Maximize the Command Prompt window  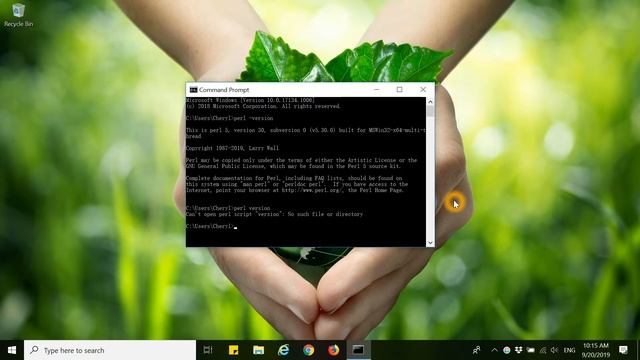399,89
